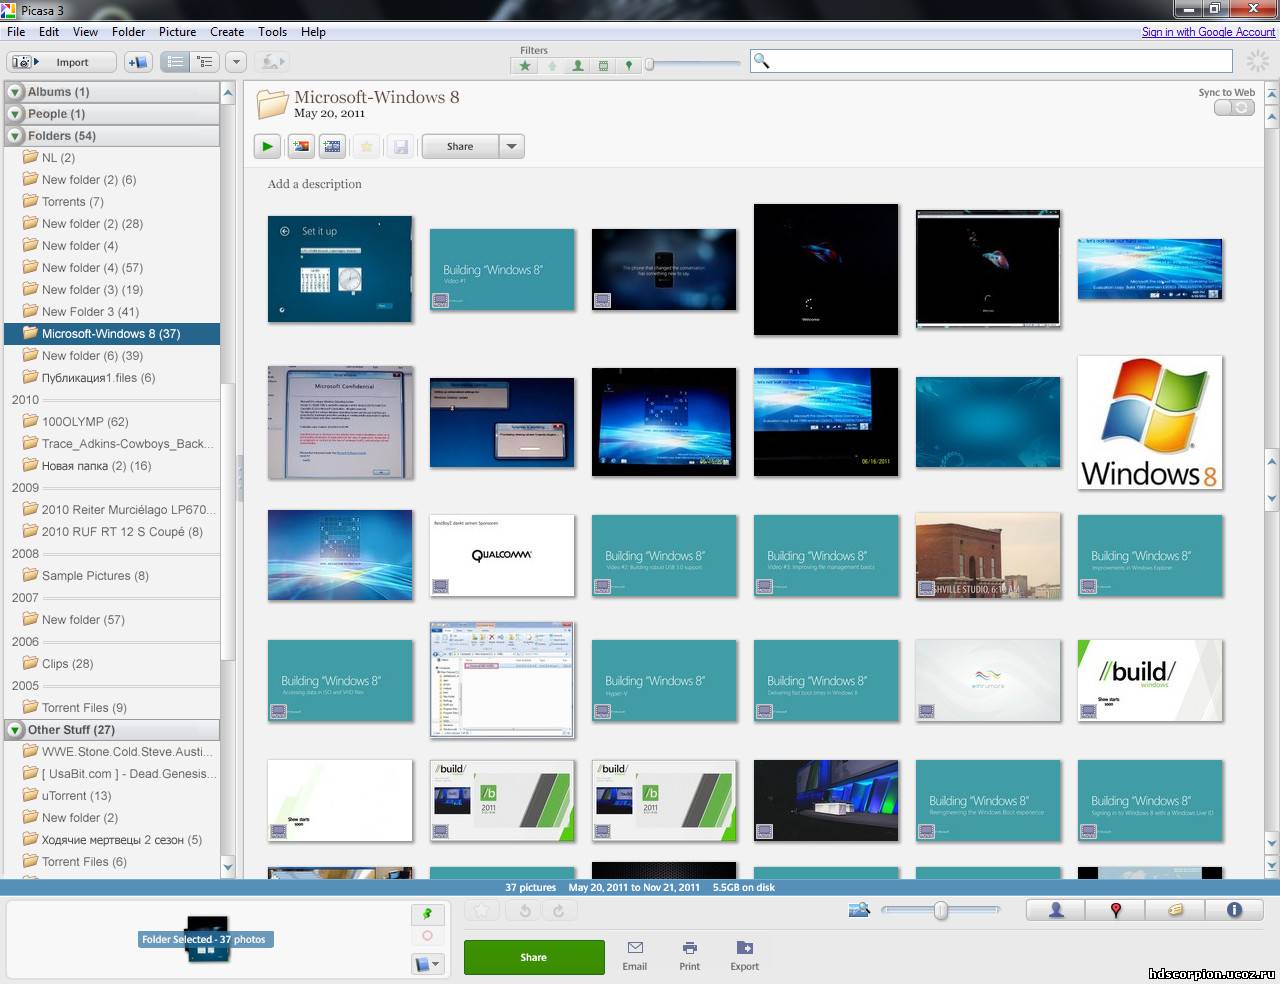Open the Windows 8 logo thumbnail
This screenshot has height=984, width=1280.
point(1150,422)
